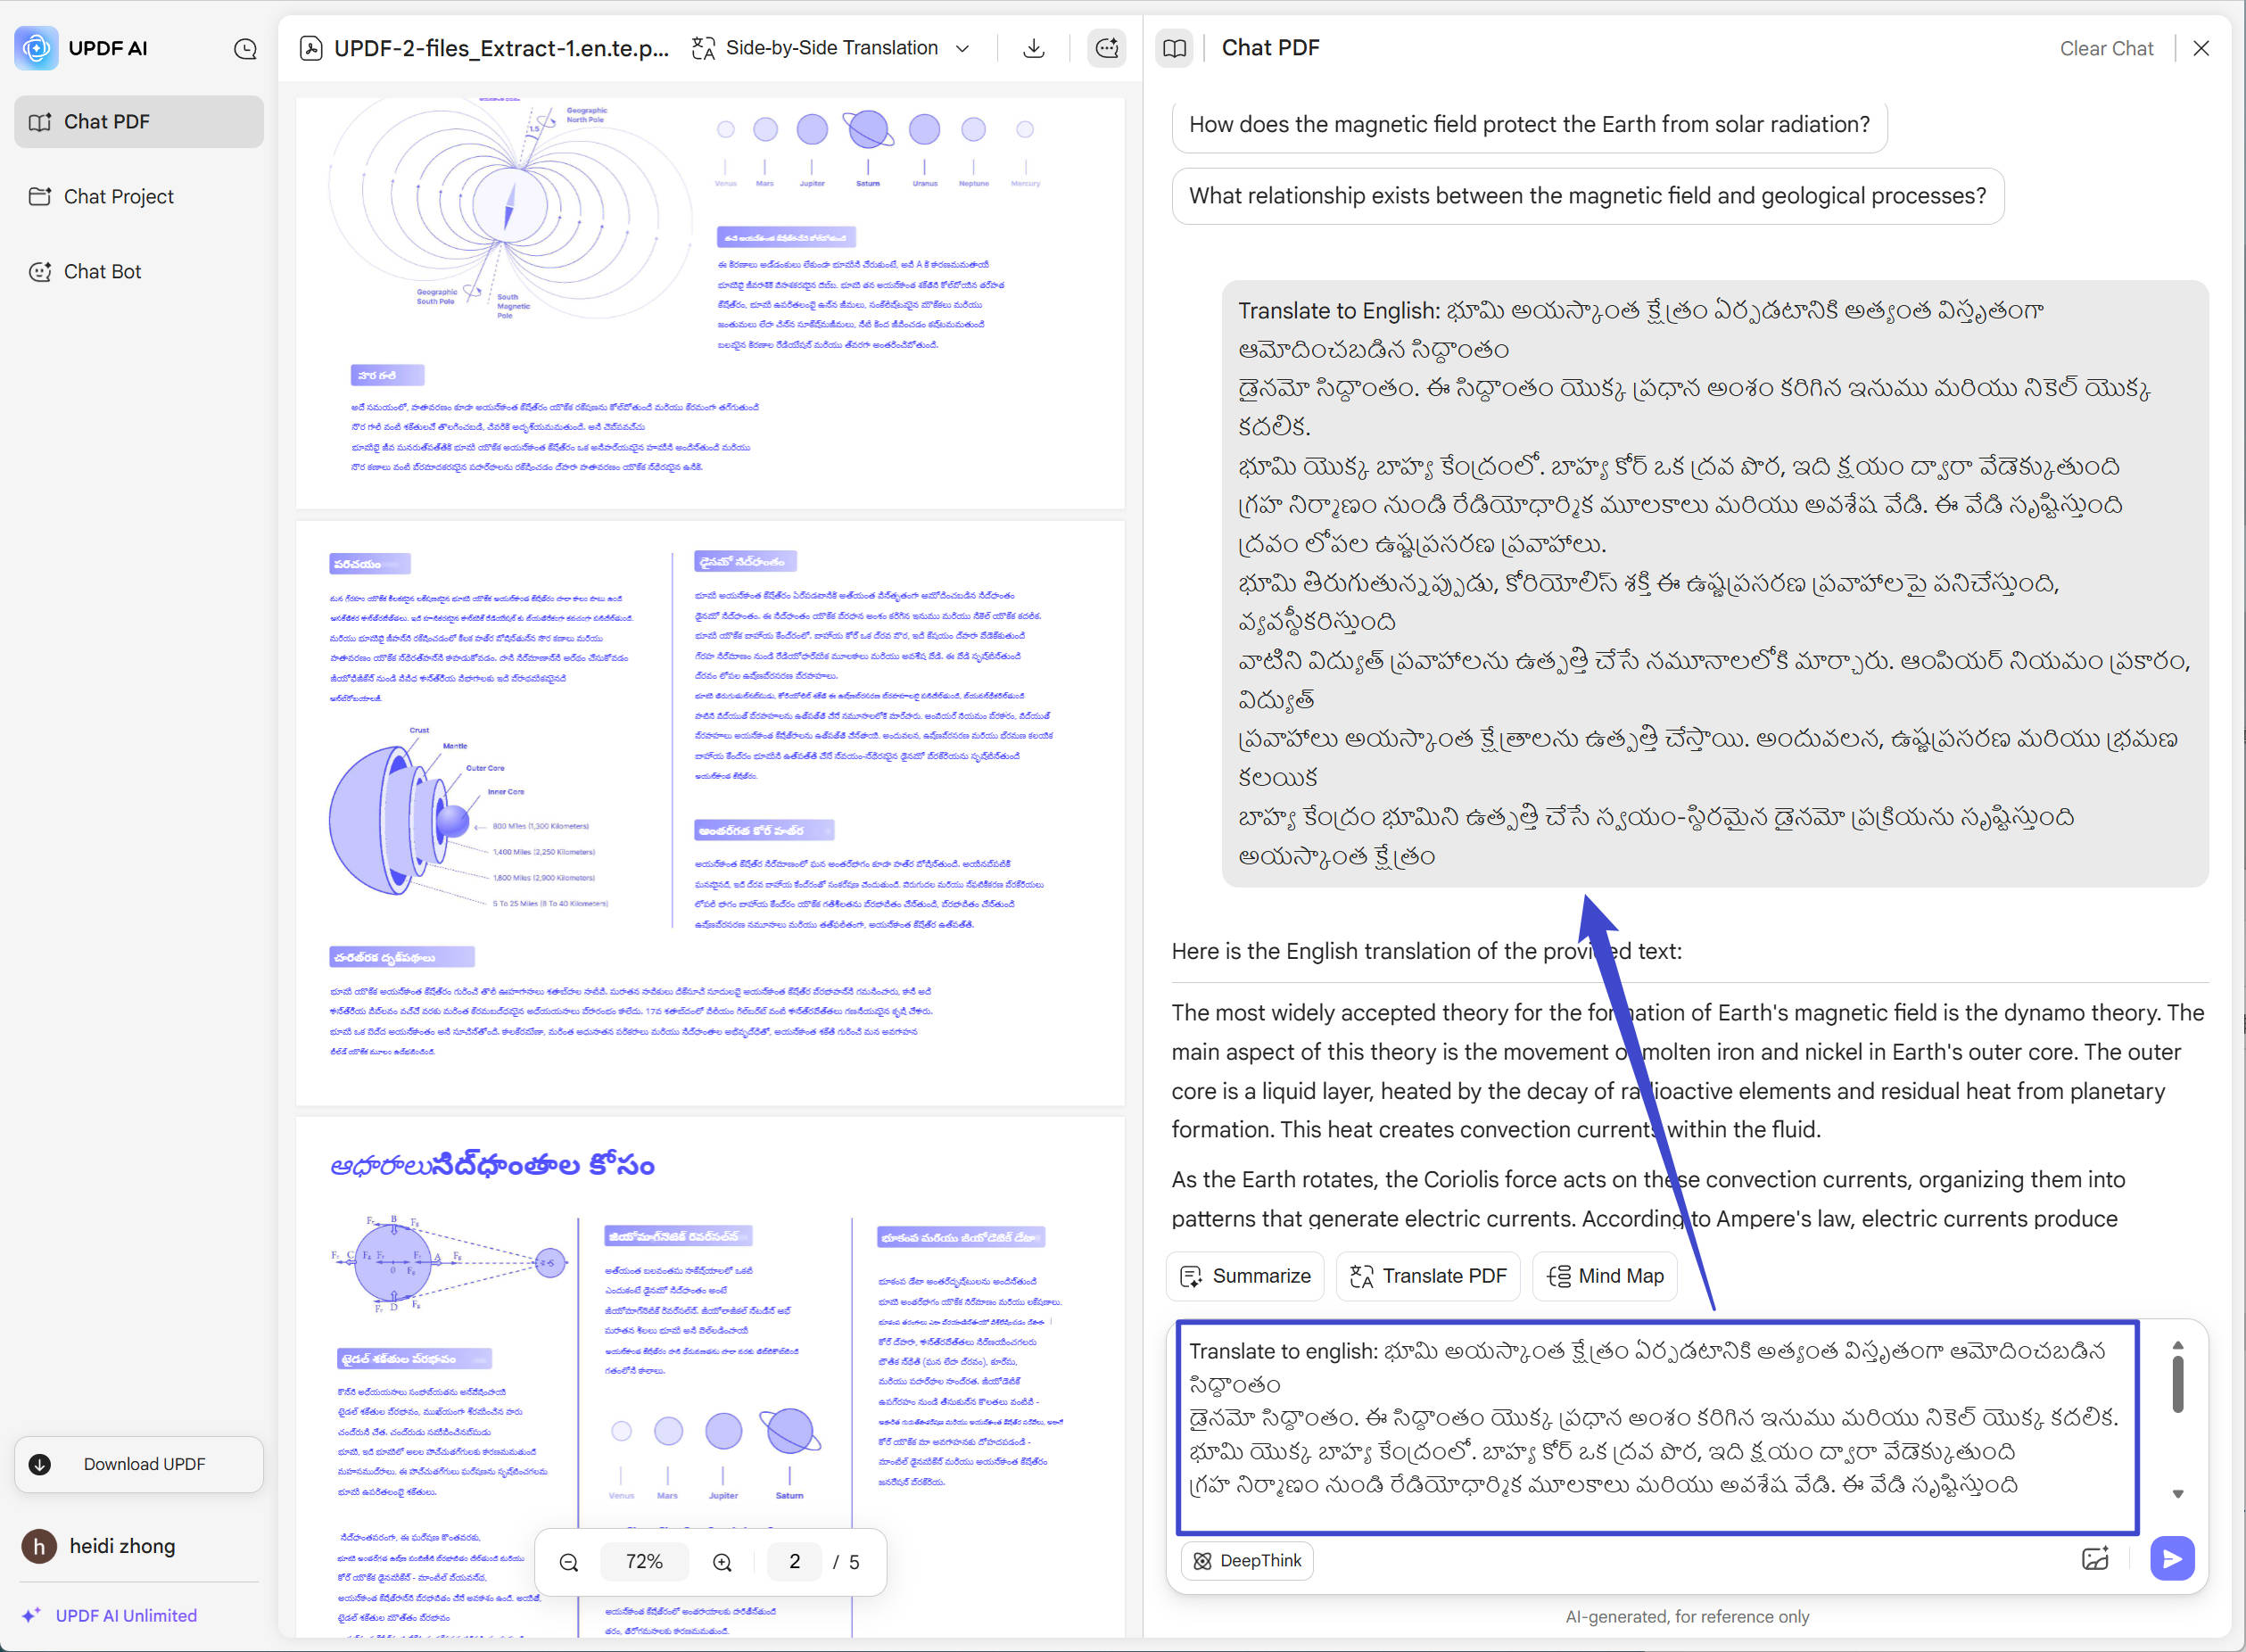The height and width of the screenshot is (1652, 2246).
Task: Click the UPDF AI logo icon
Action: pos(37,47)
